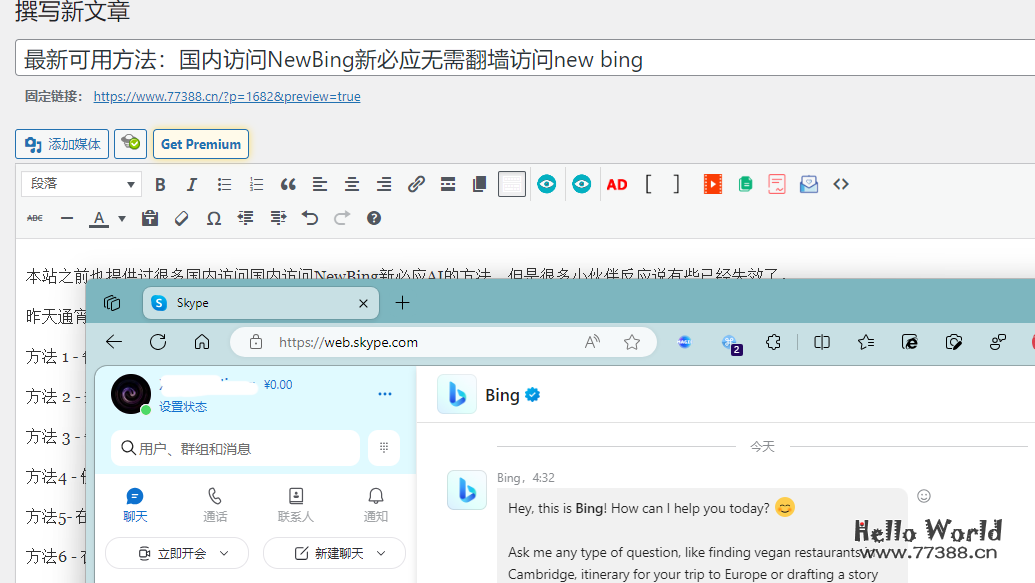
Task: Edit the article title field
Action: click(525, 58)
